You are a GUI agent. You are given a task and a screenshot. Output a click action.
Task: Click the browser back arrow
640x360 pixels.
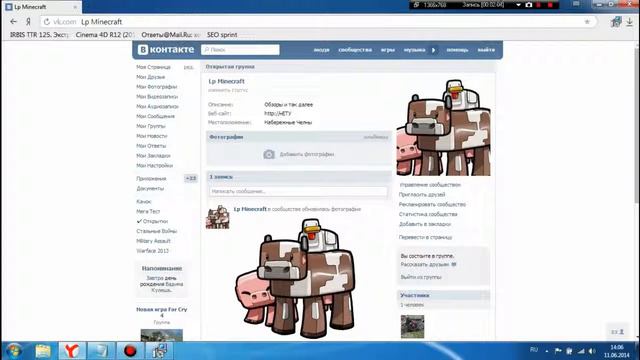pyautogui.click(x=13, y=22)
